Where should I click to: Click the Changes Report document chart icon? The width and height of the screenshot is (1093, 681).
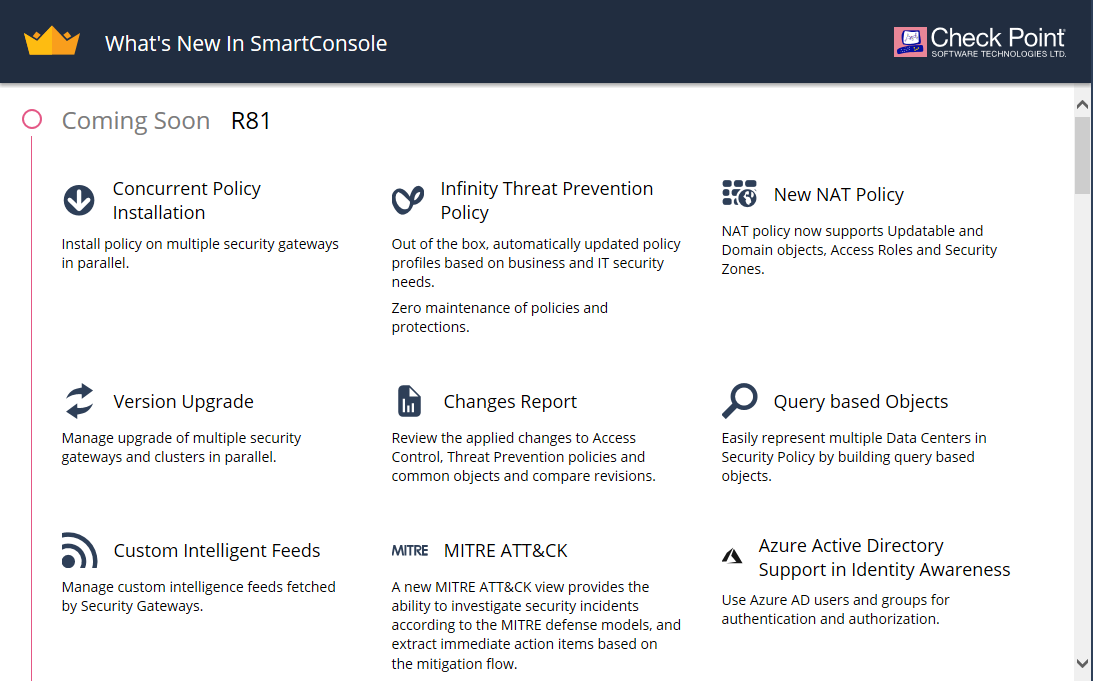[x=409, y=401]
